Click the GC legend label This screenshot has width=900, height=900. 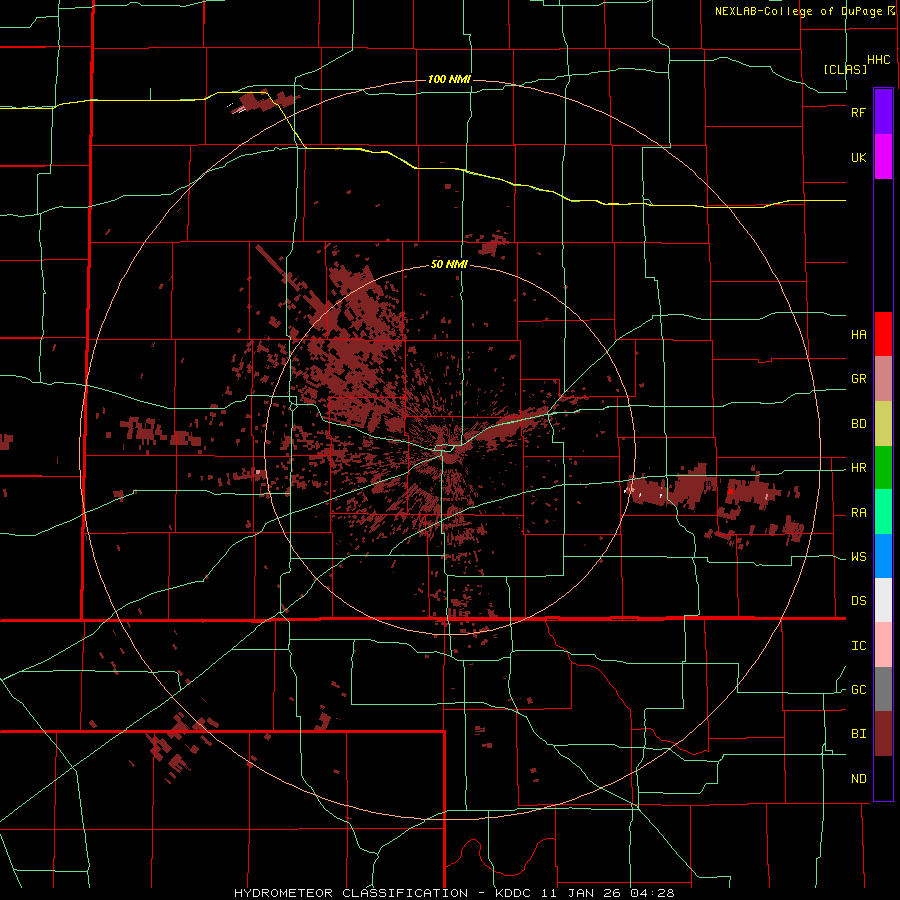pos(858,690)
